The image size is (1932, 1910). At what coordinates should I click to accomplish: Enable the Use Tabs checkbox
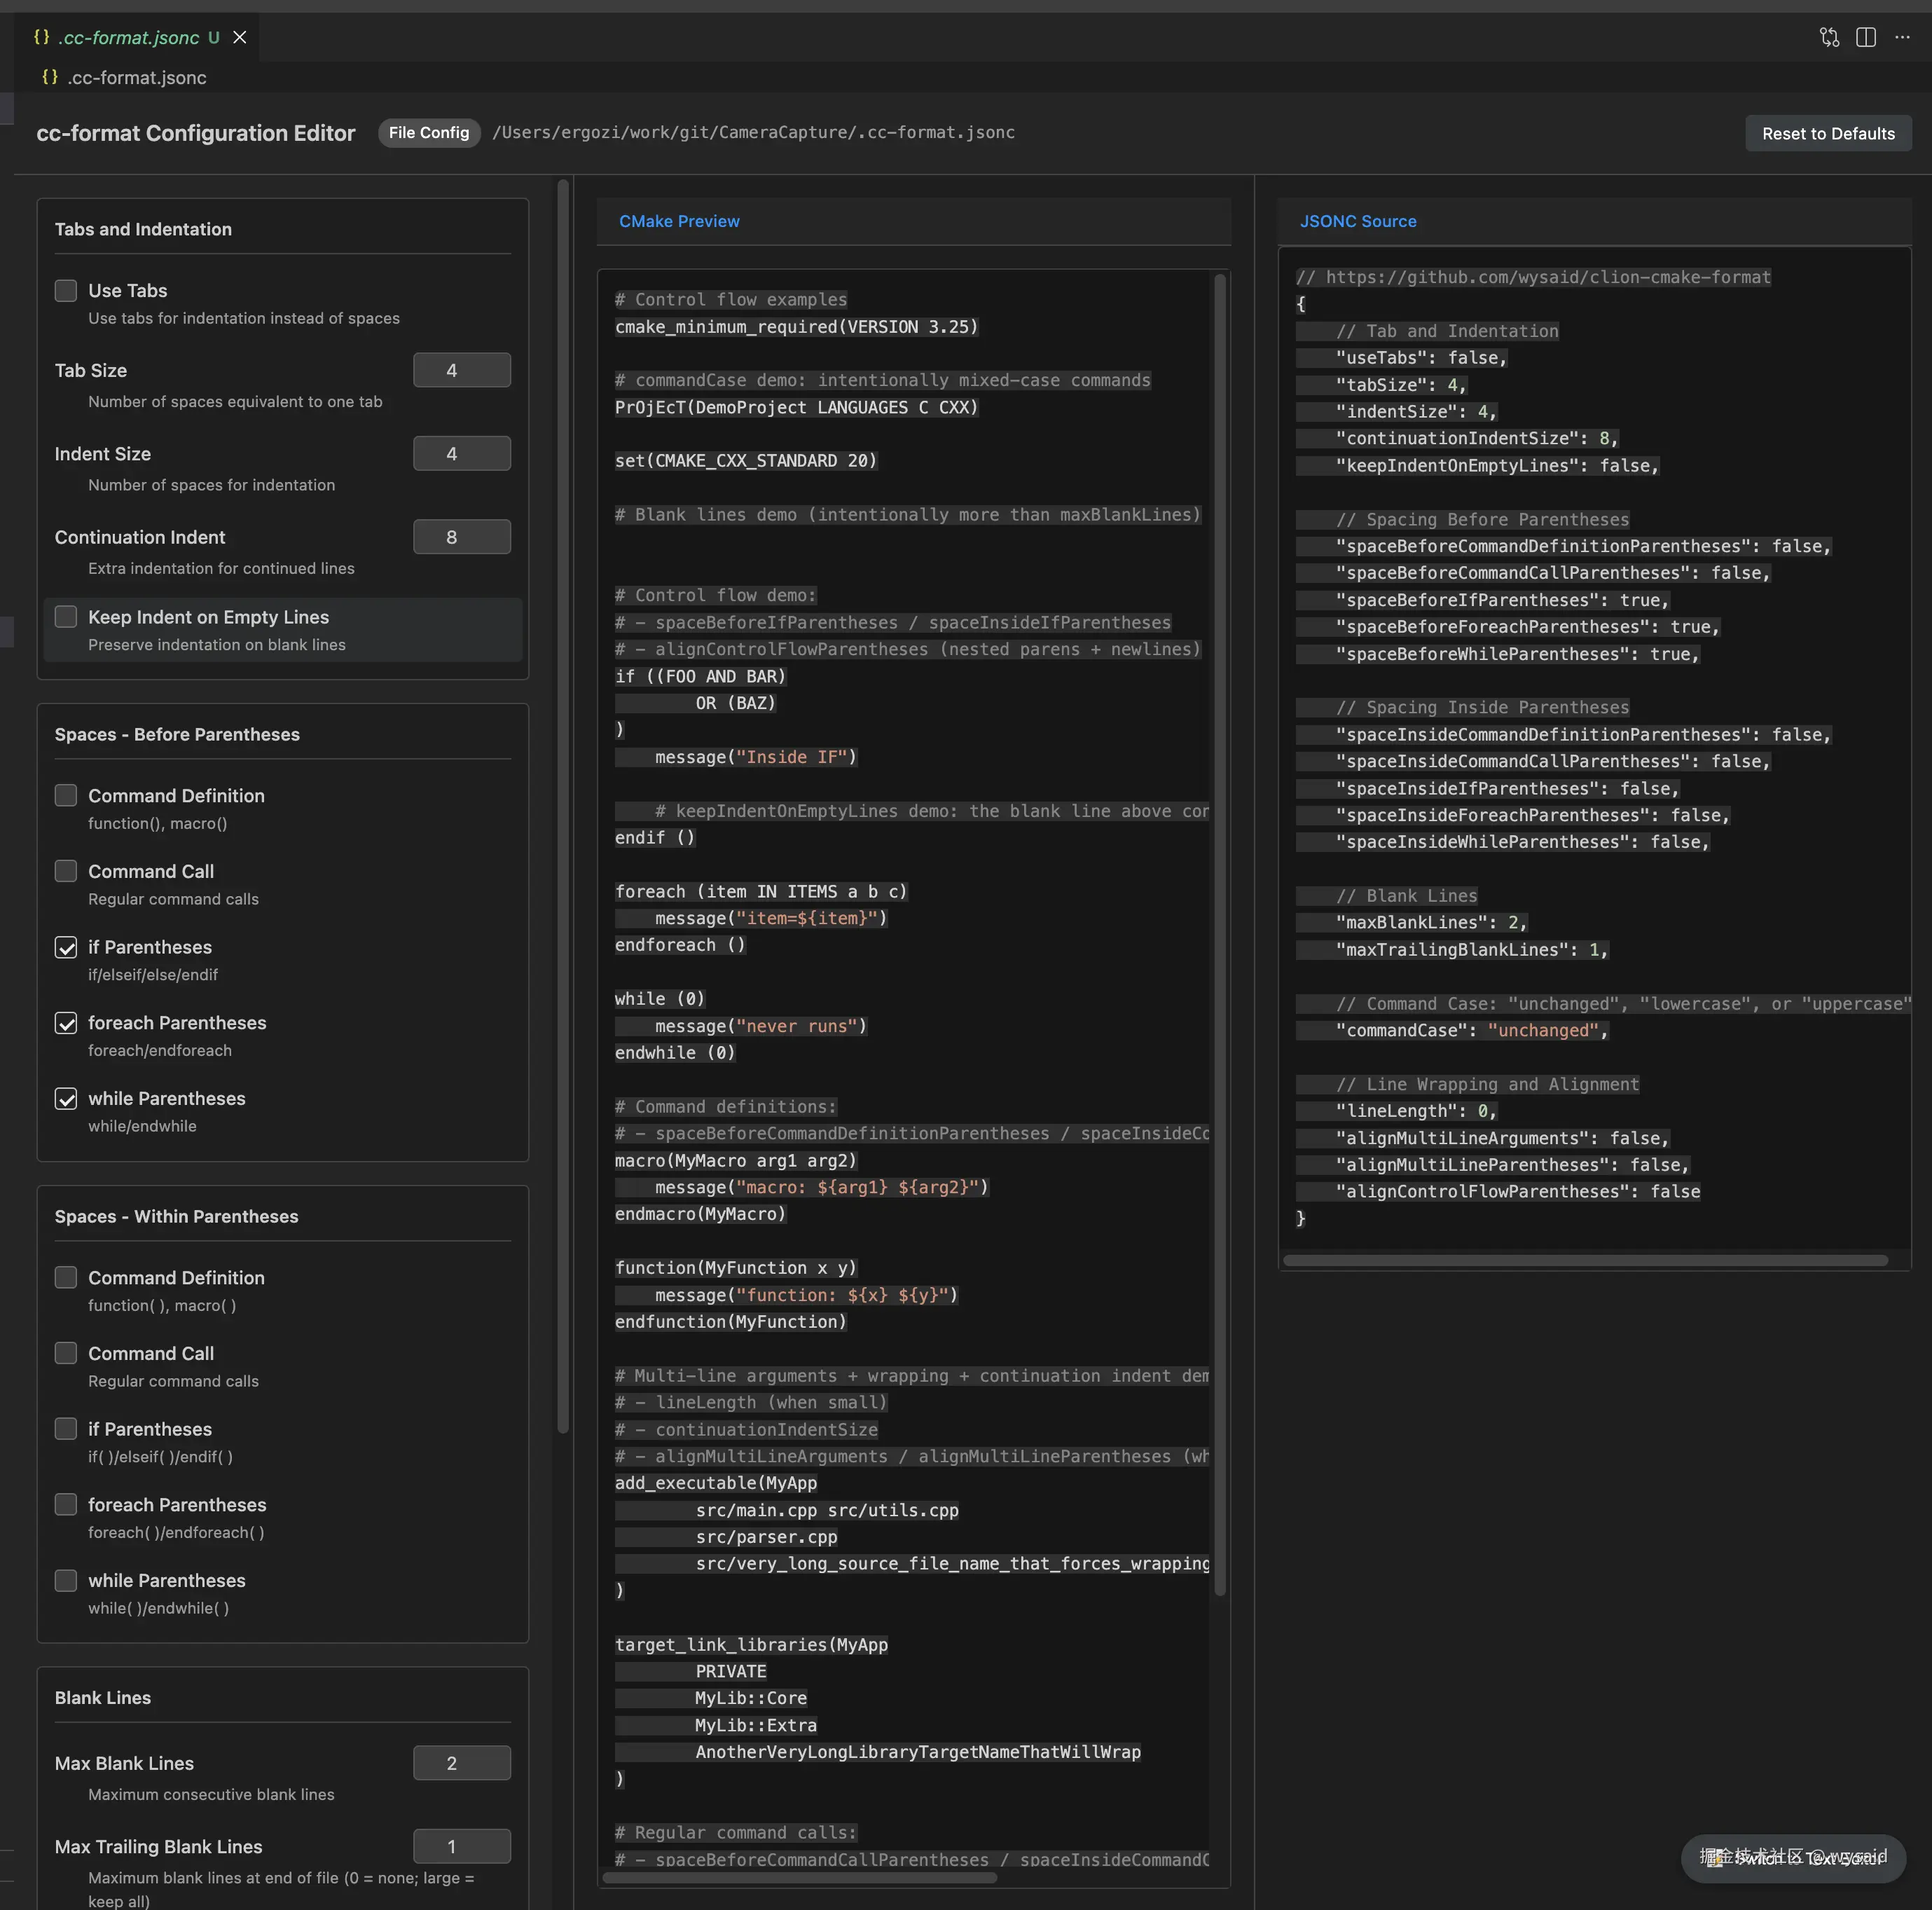click(x=66, y=290)
